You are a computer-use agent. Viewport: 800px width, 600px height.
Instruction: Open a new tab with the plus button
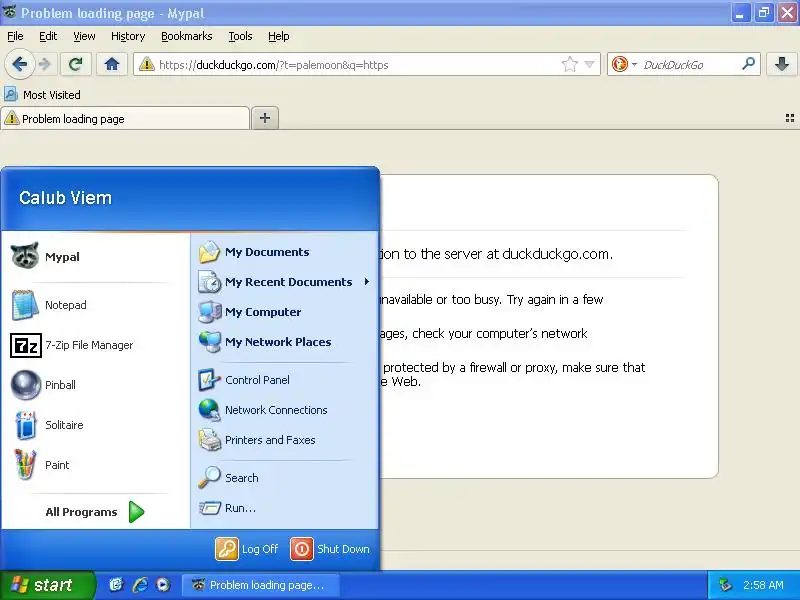point(265,118)
